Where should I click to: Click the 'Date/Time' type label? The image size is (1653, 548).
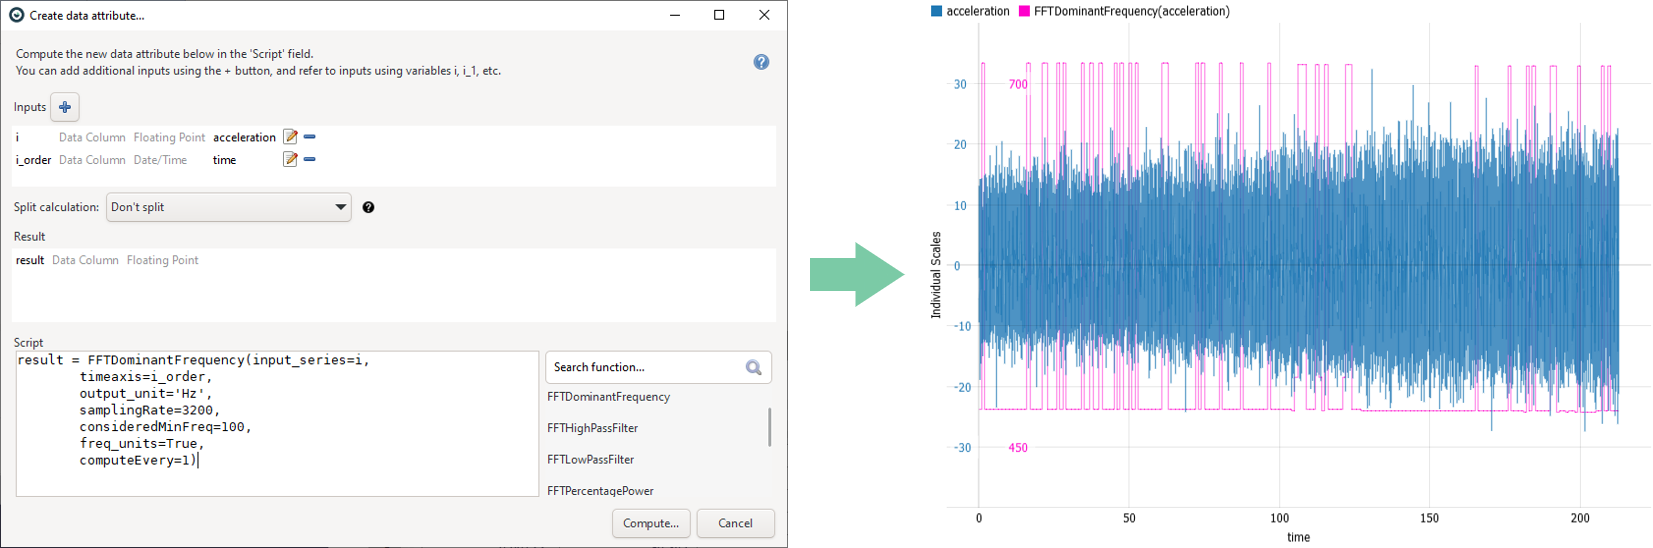click(160, 160)
